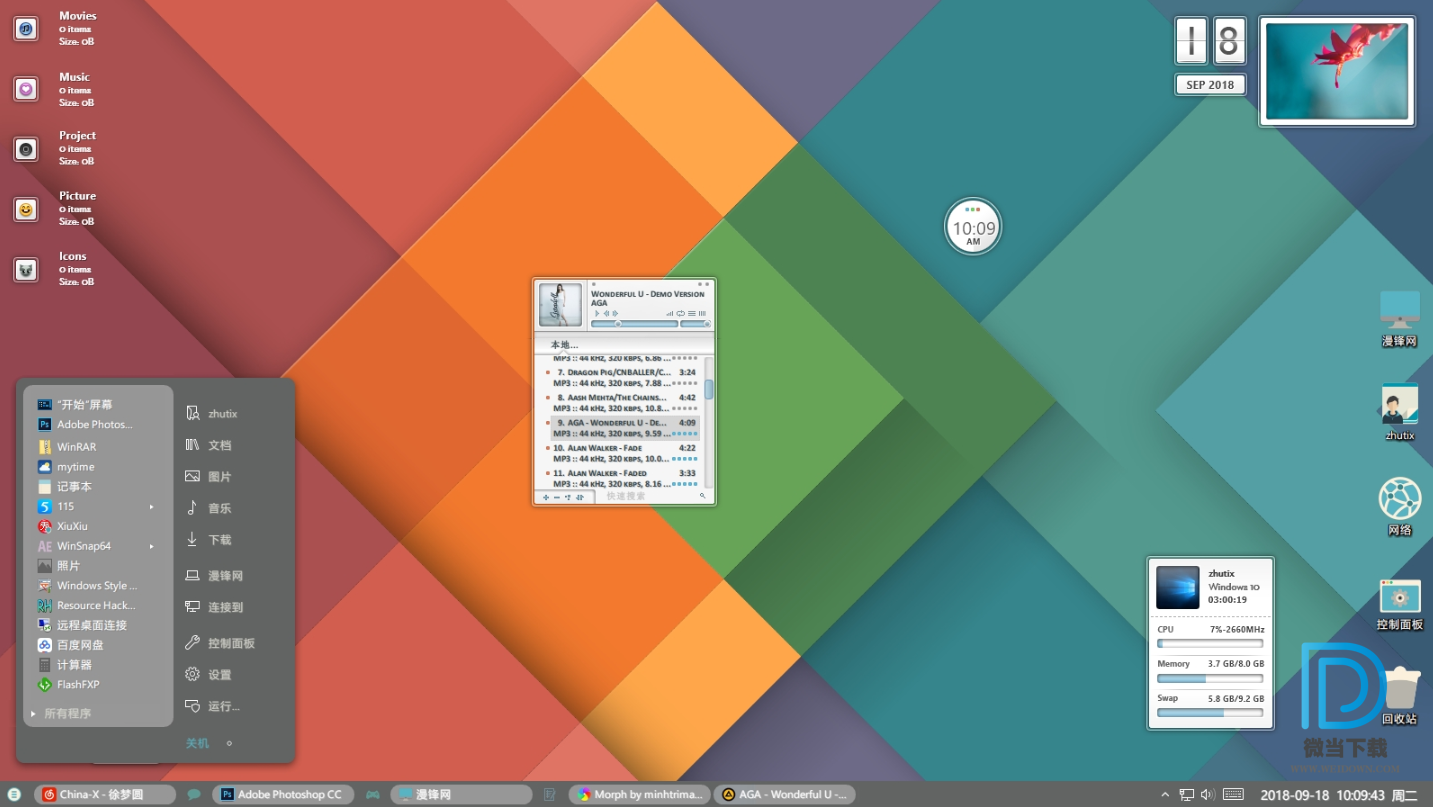This screenshot has height=807, width=1433.
Task: Select the 本地... playlist tab
Action: 564,345
